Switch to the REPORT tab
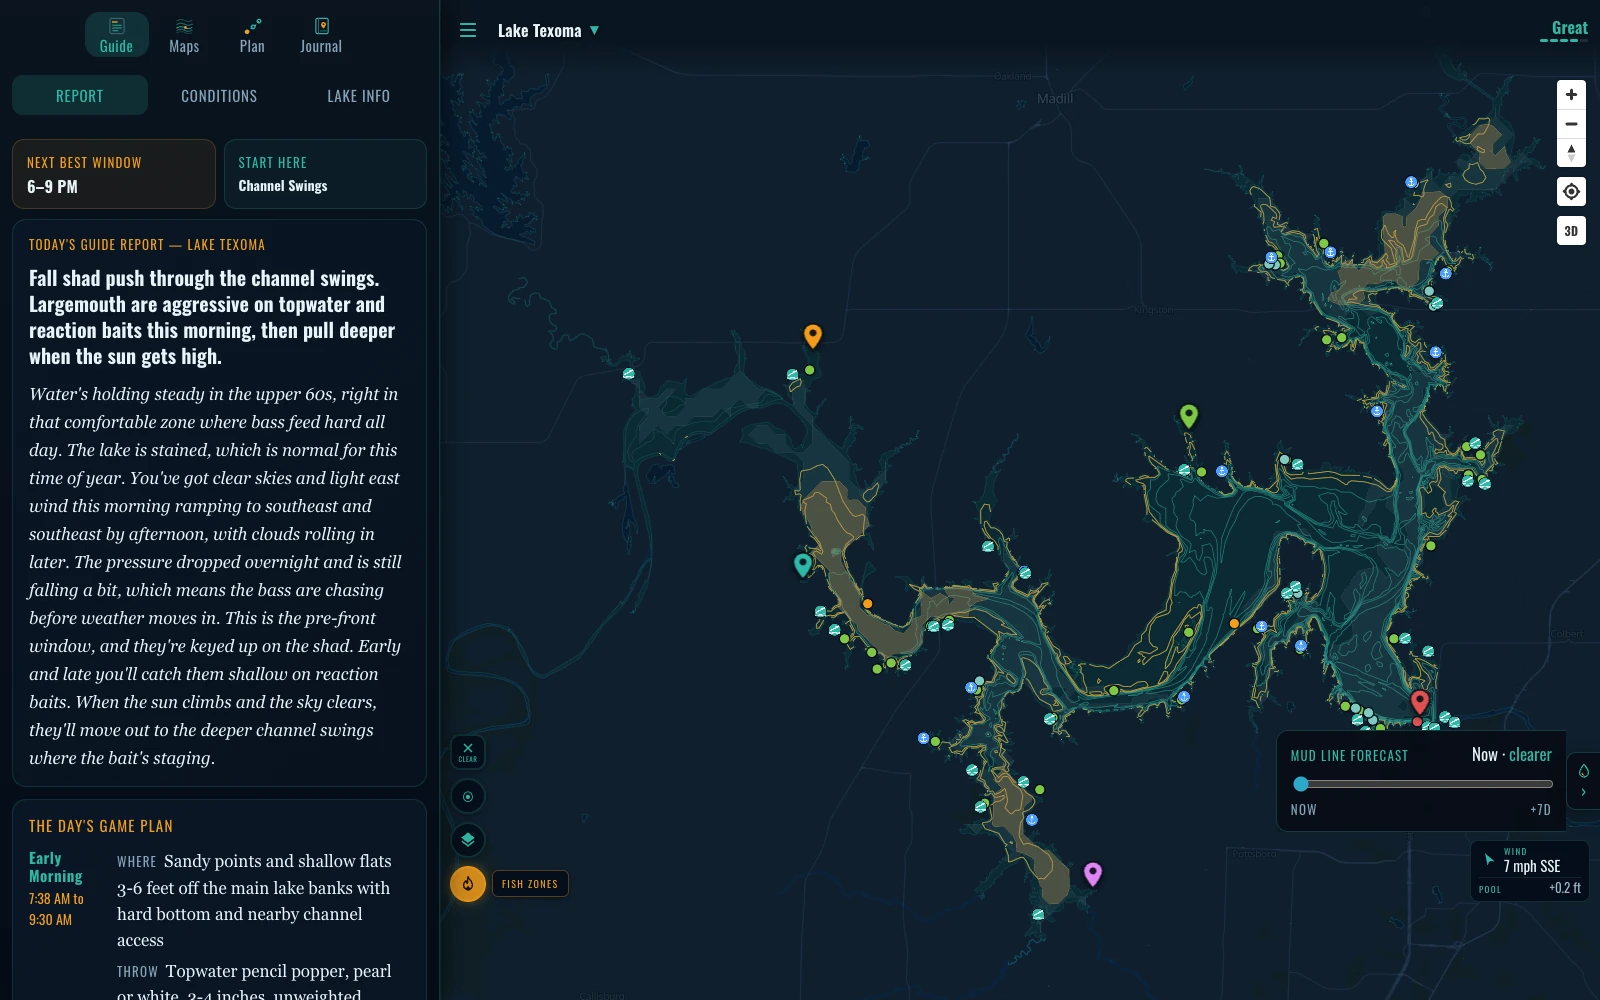The width and height of the screenshot is (1600, 1000). pyautogui.click(x=80, y=96)
